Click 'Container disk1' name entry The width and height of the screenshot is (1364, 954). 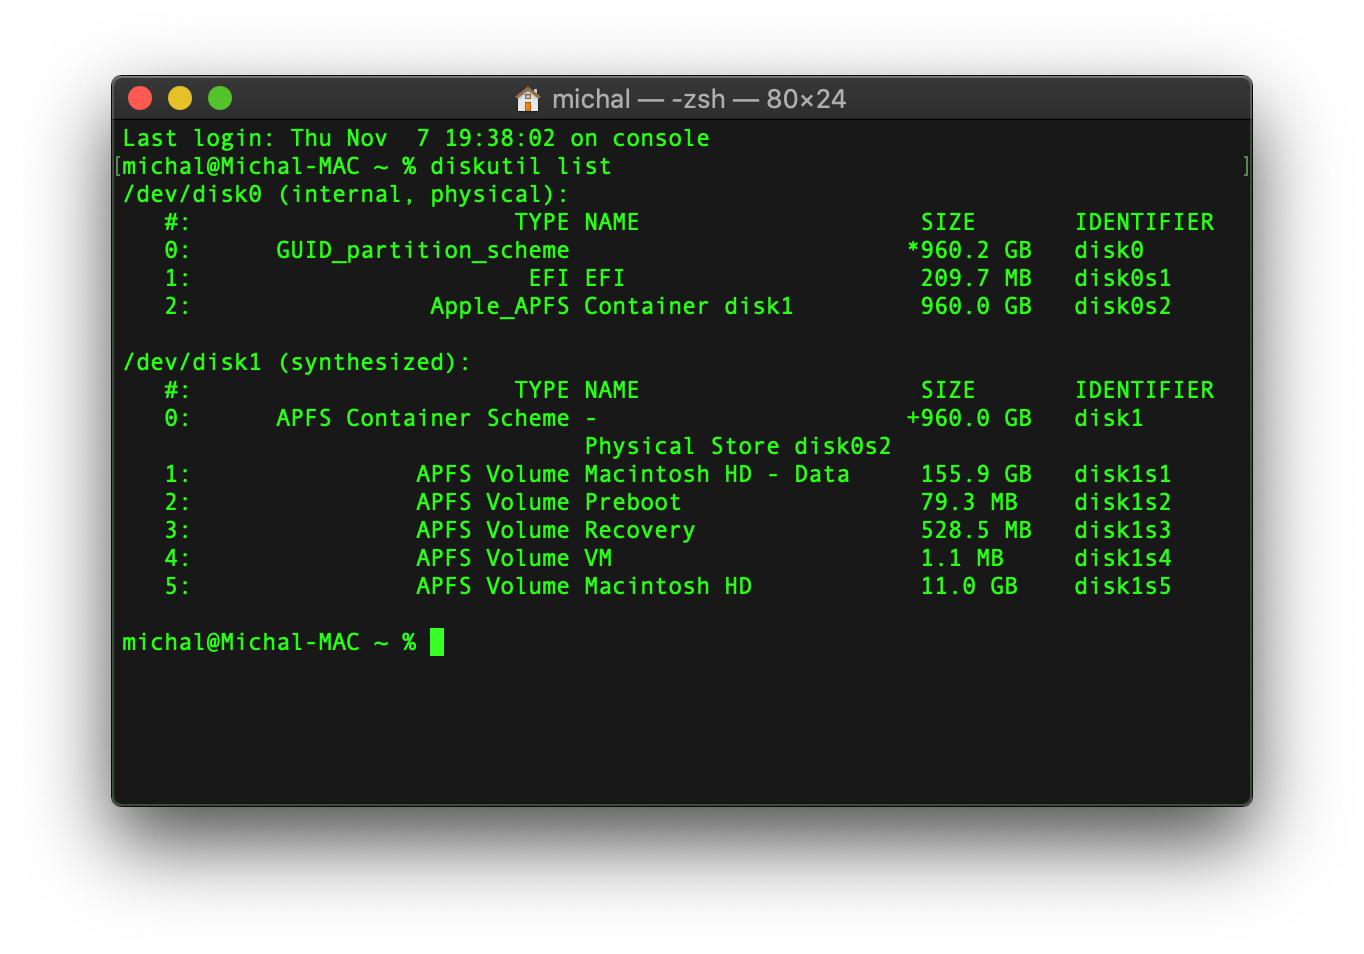(689, 306)
